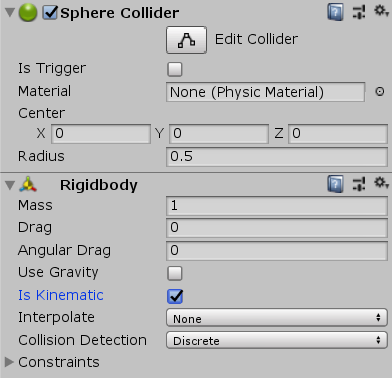
Task: Click the Center X axis label
Action: point(41,134)
